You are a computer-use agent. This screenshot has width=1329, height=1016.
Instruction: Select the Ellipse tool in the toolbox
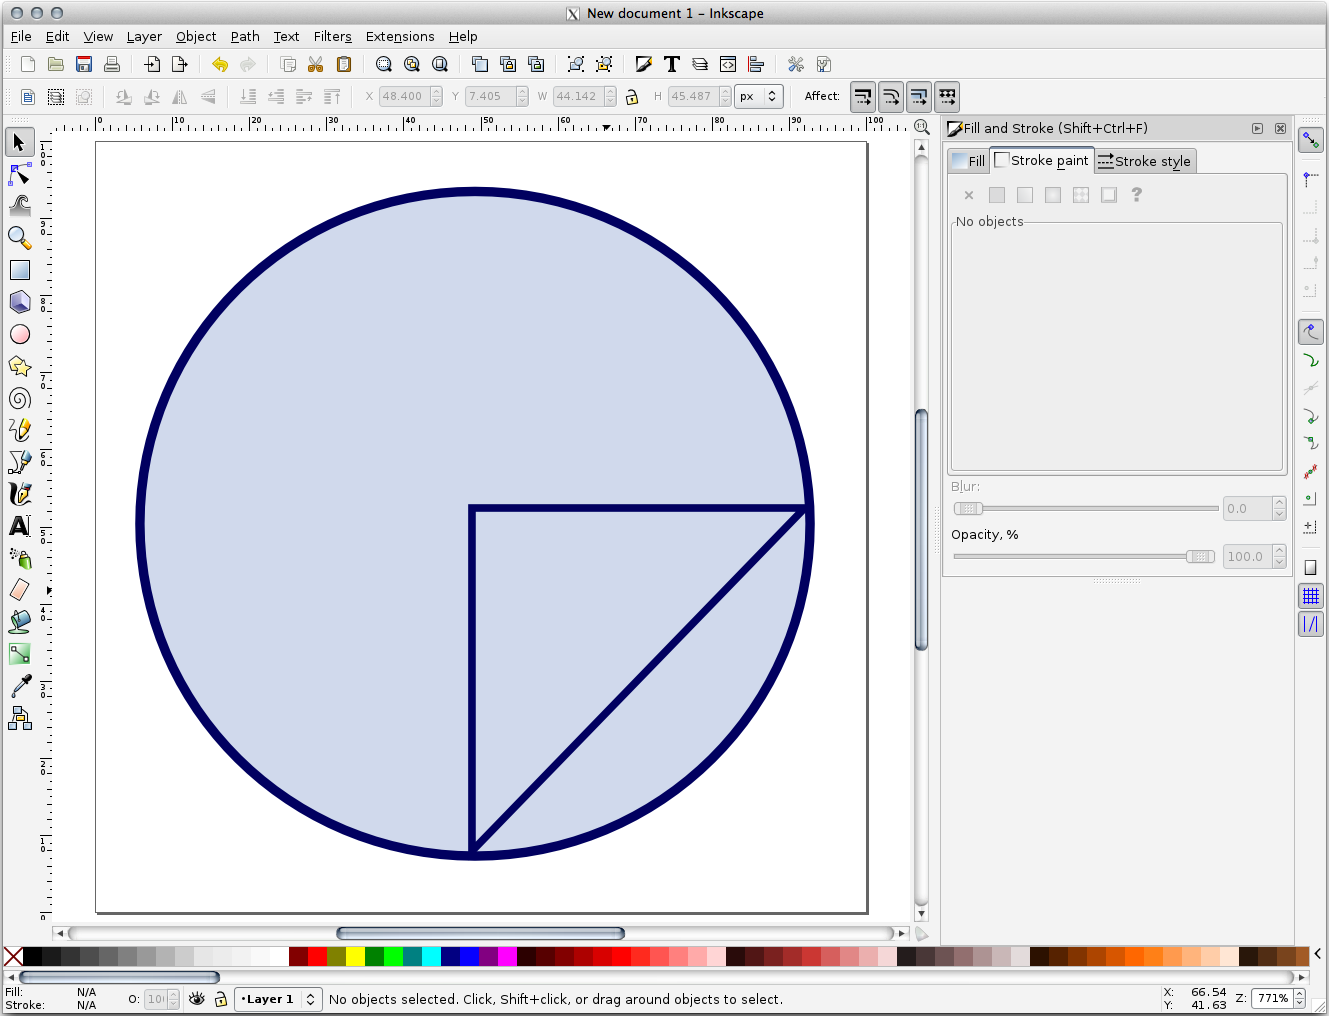point(20,334)
